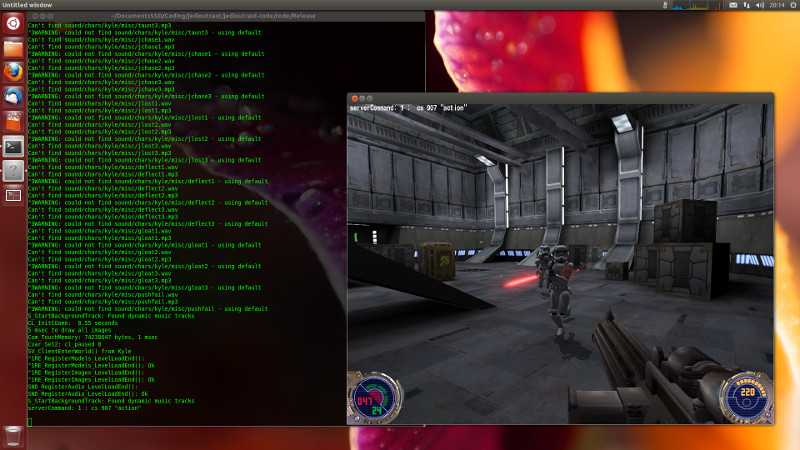
Task: Click 'Untitled window' title in top panel
Action: 27,5
